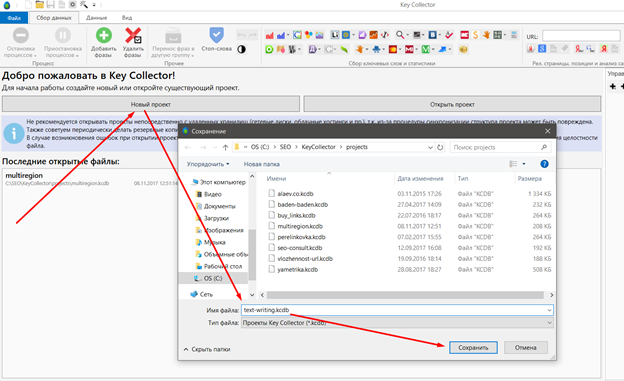Click the blue Google 8 icon under URL

pyautogui.click(x=542, y=49)
